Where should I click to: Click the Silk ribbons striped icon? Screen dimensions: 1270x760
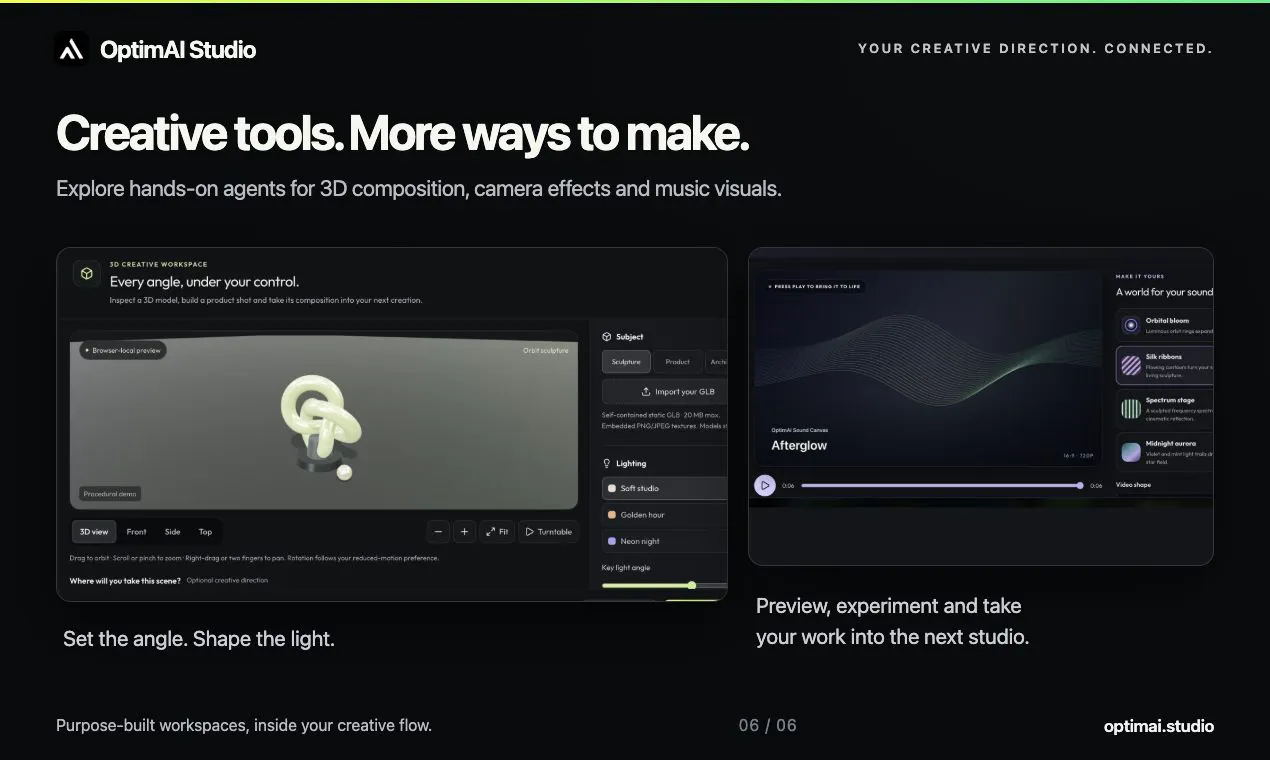pyautogui.click(x=1131, y=365)
